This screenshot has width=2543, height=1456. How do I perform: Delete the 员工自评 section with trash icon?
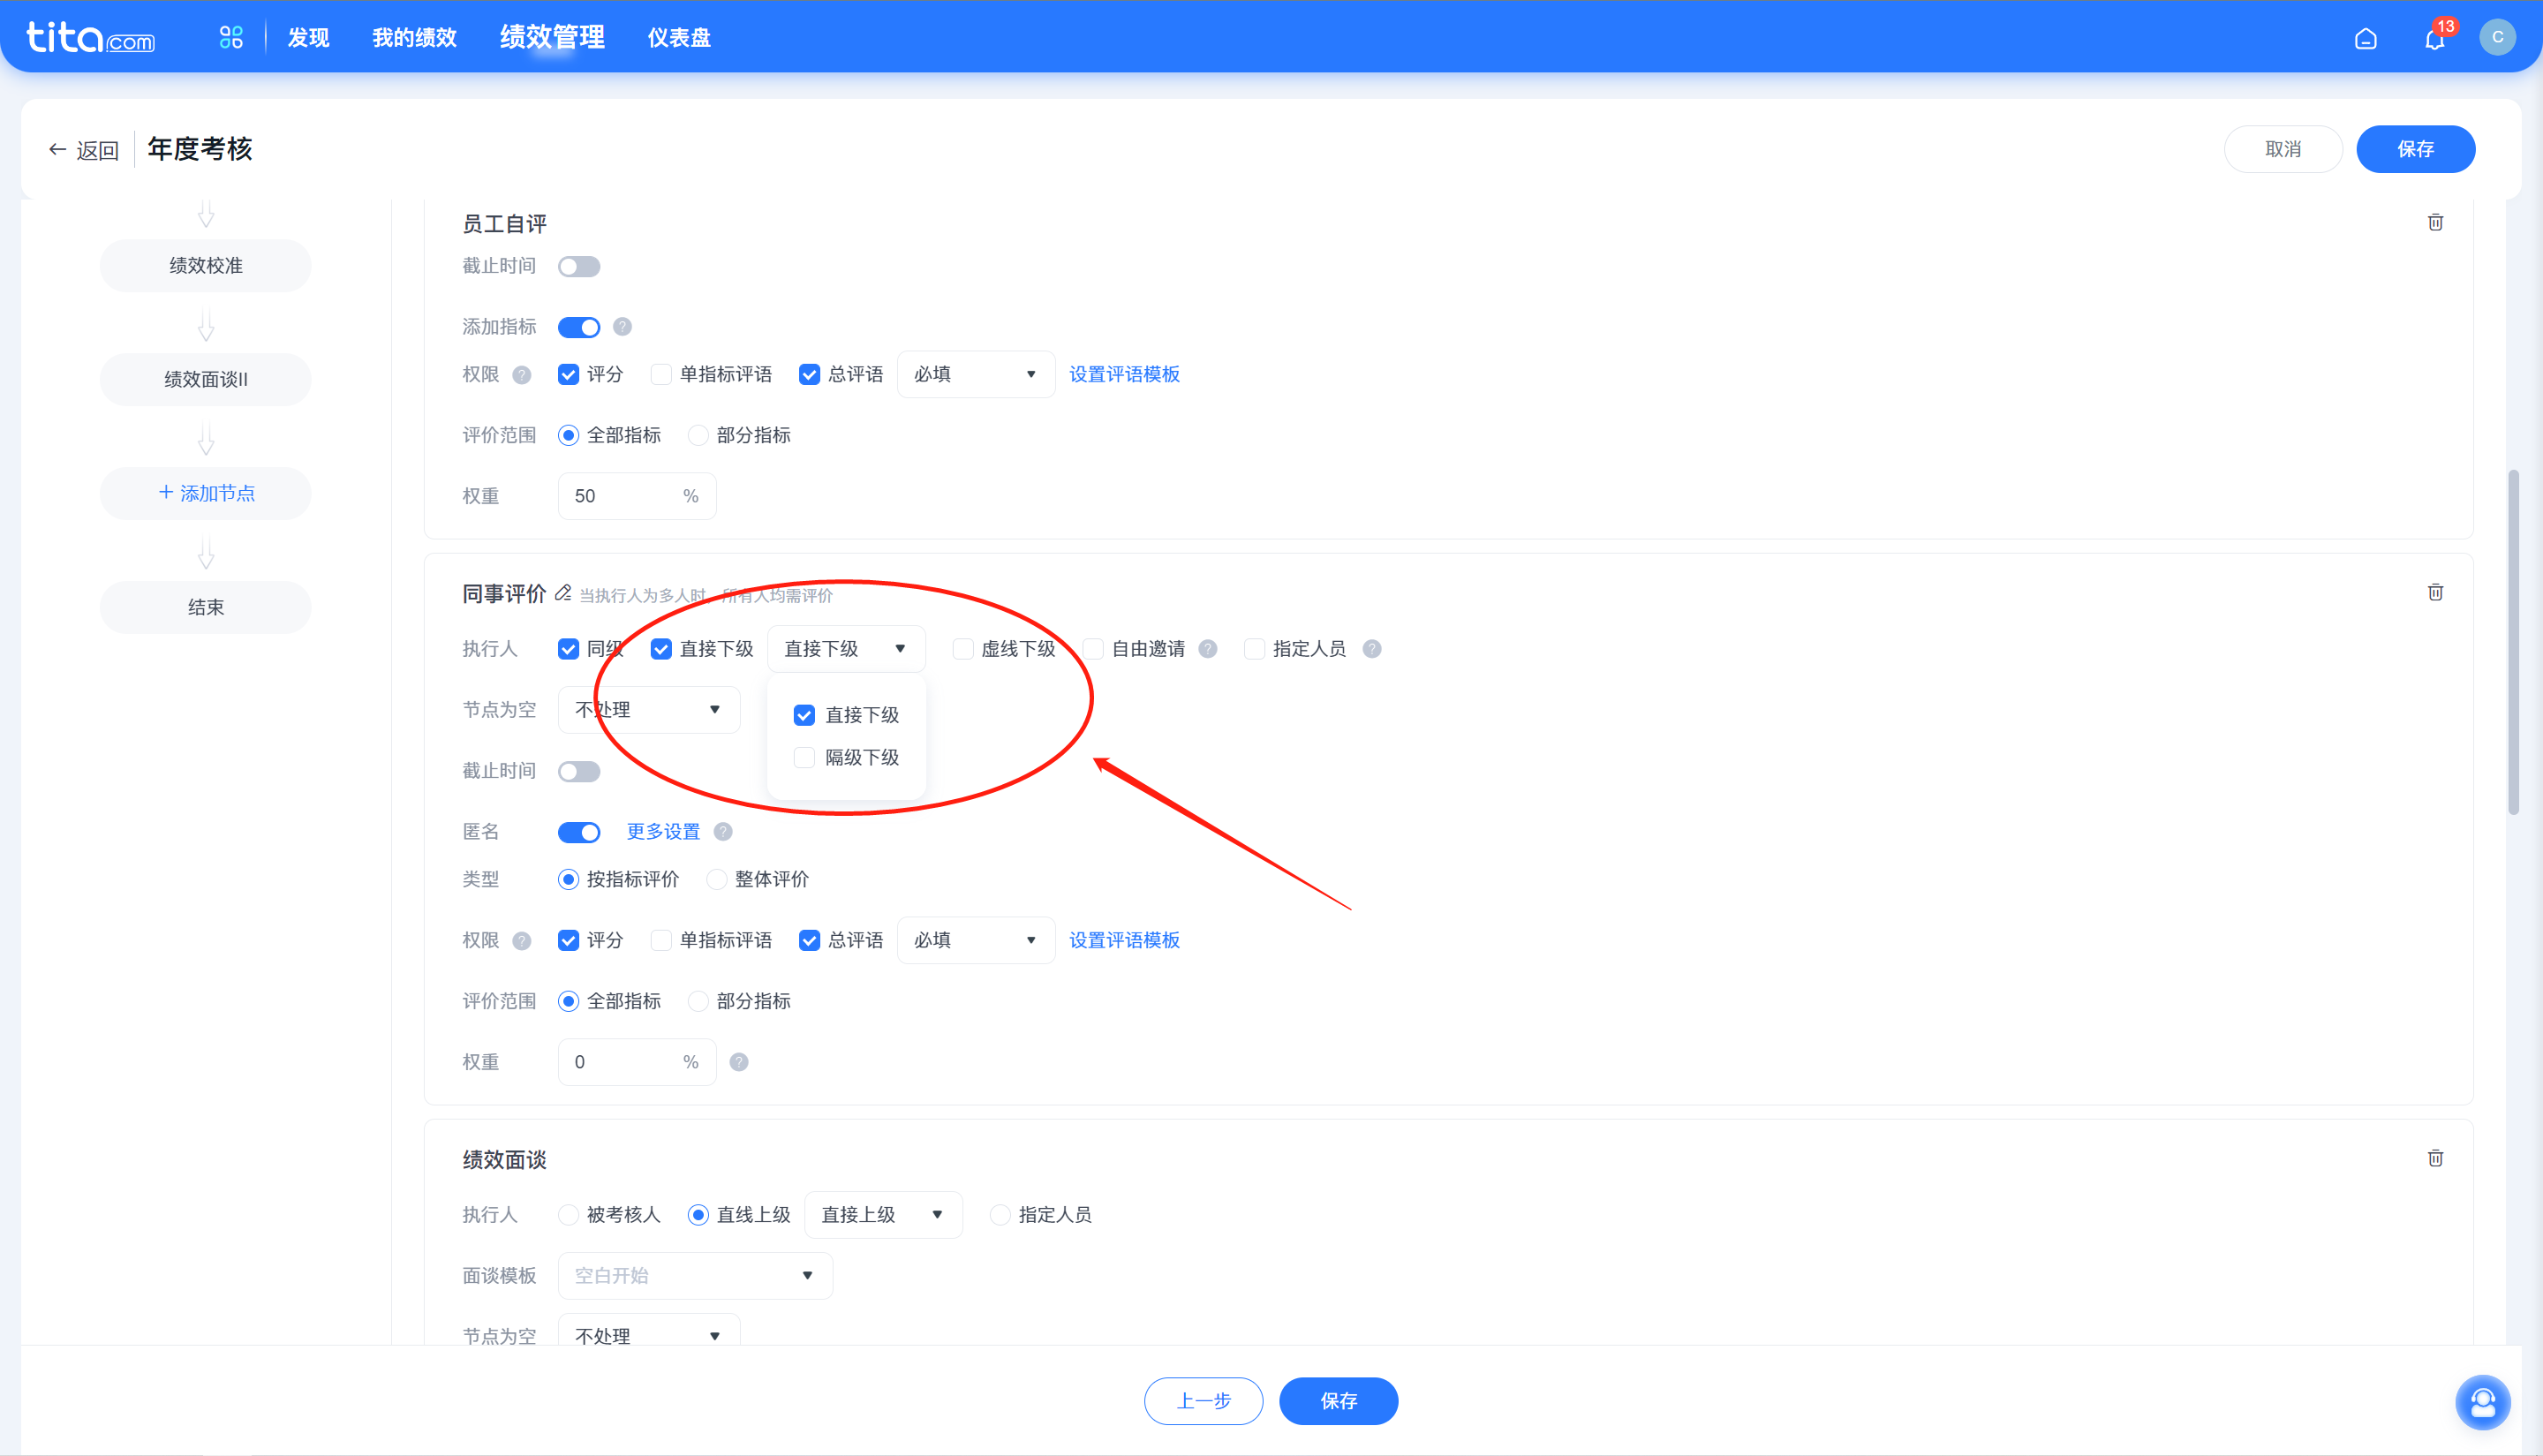pyautogui.click(x=2435, y=222)
